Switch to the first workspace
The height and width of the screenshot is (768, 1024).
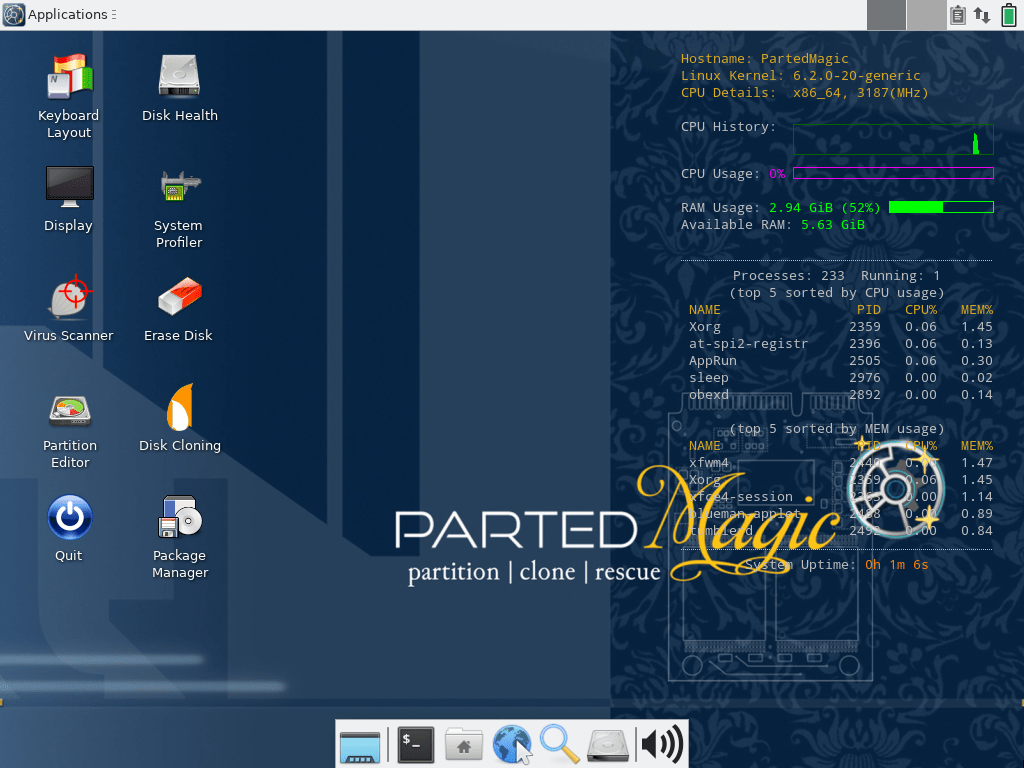tap(886, 15)
